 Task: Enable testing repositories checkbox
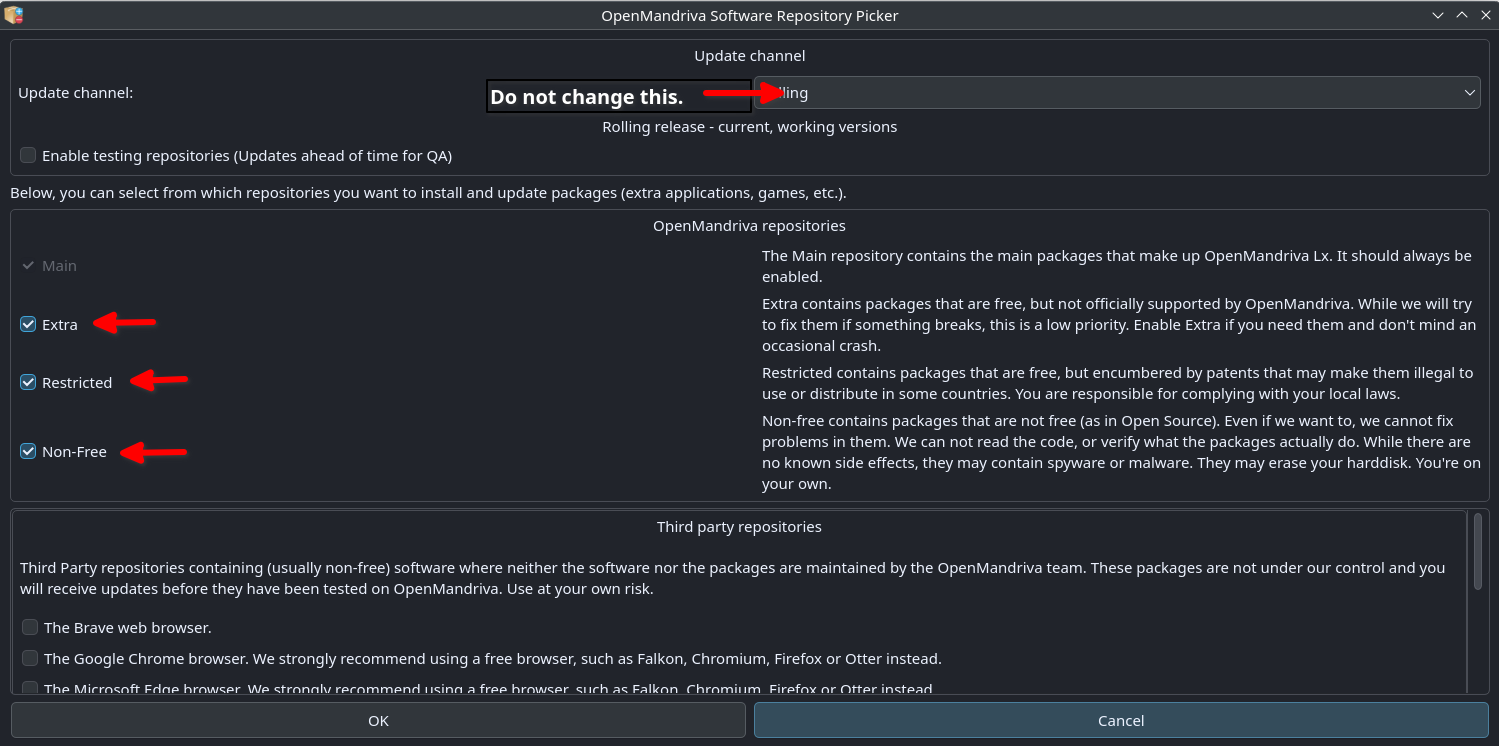click(x=28, y=155)
